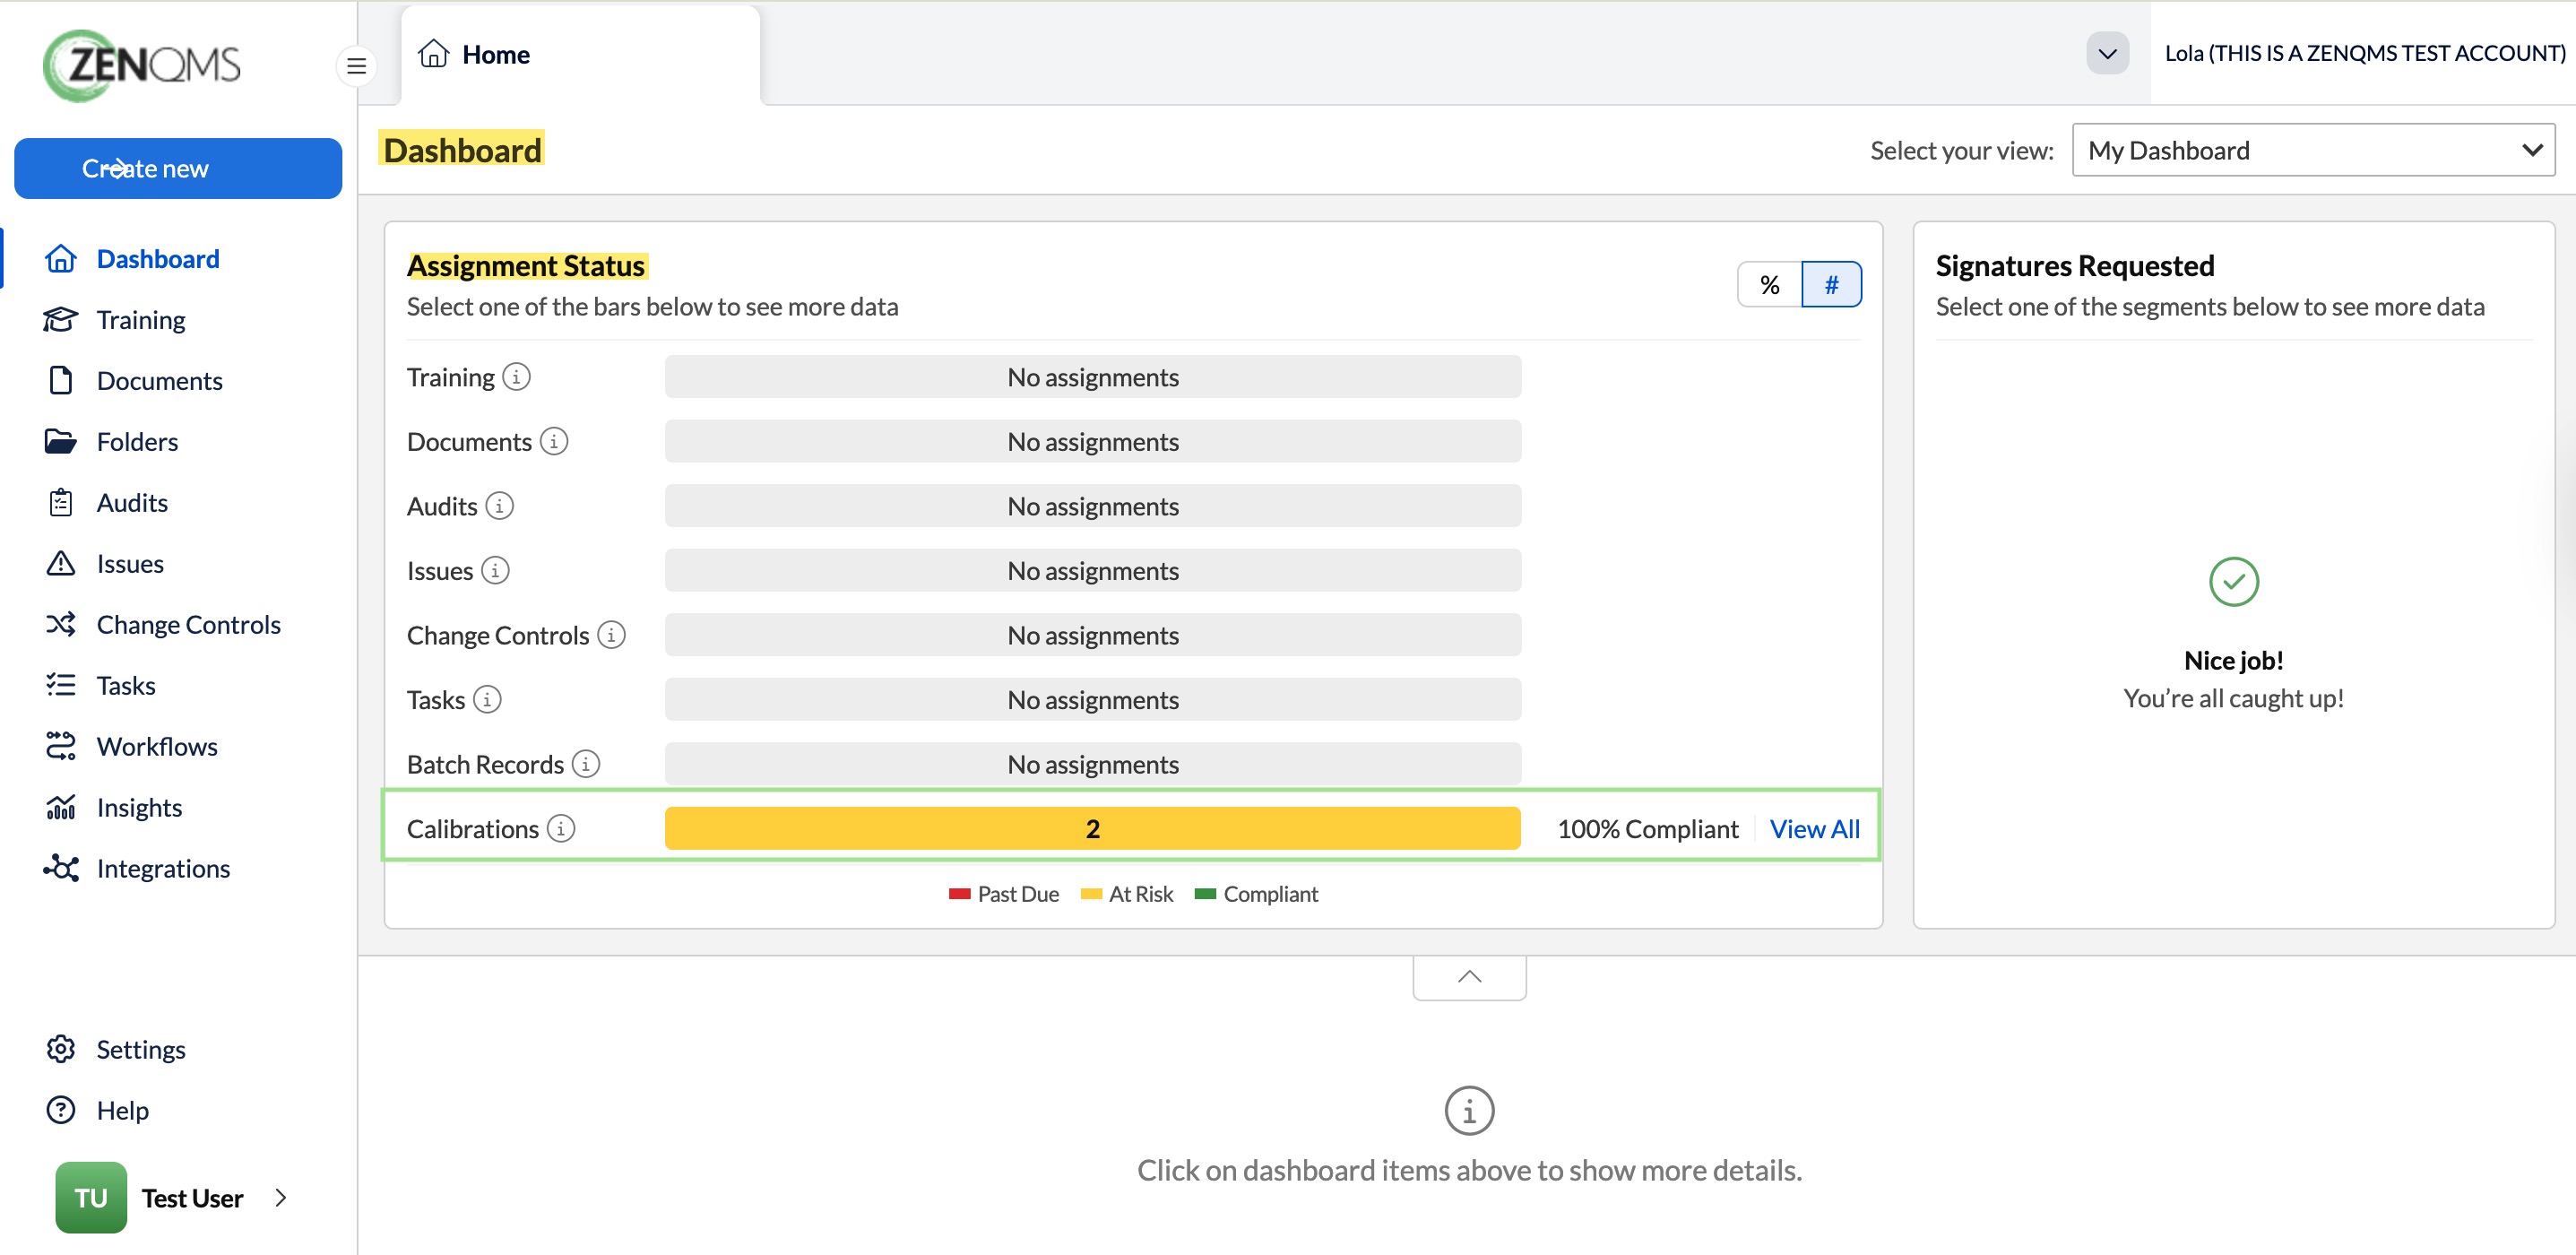Expand the account chevron dropdown near Lola
Image resolution: width=2576 pixels, height=1255 pixels.
(x=2107, y=53)
